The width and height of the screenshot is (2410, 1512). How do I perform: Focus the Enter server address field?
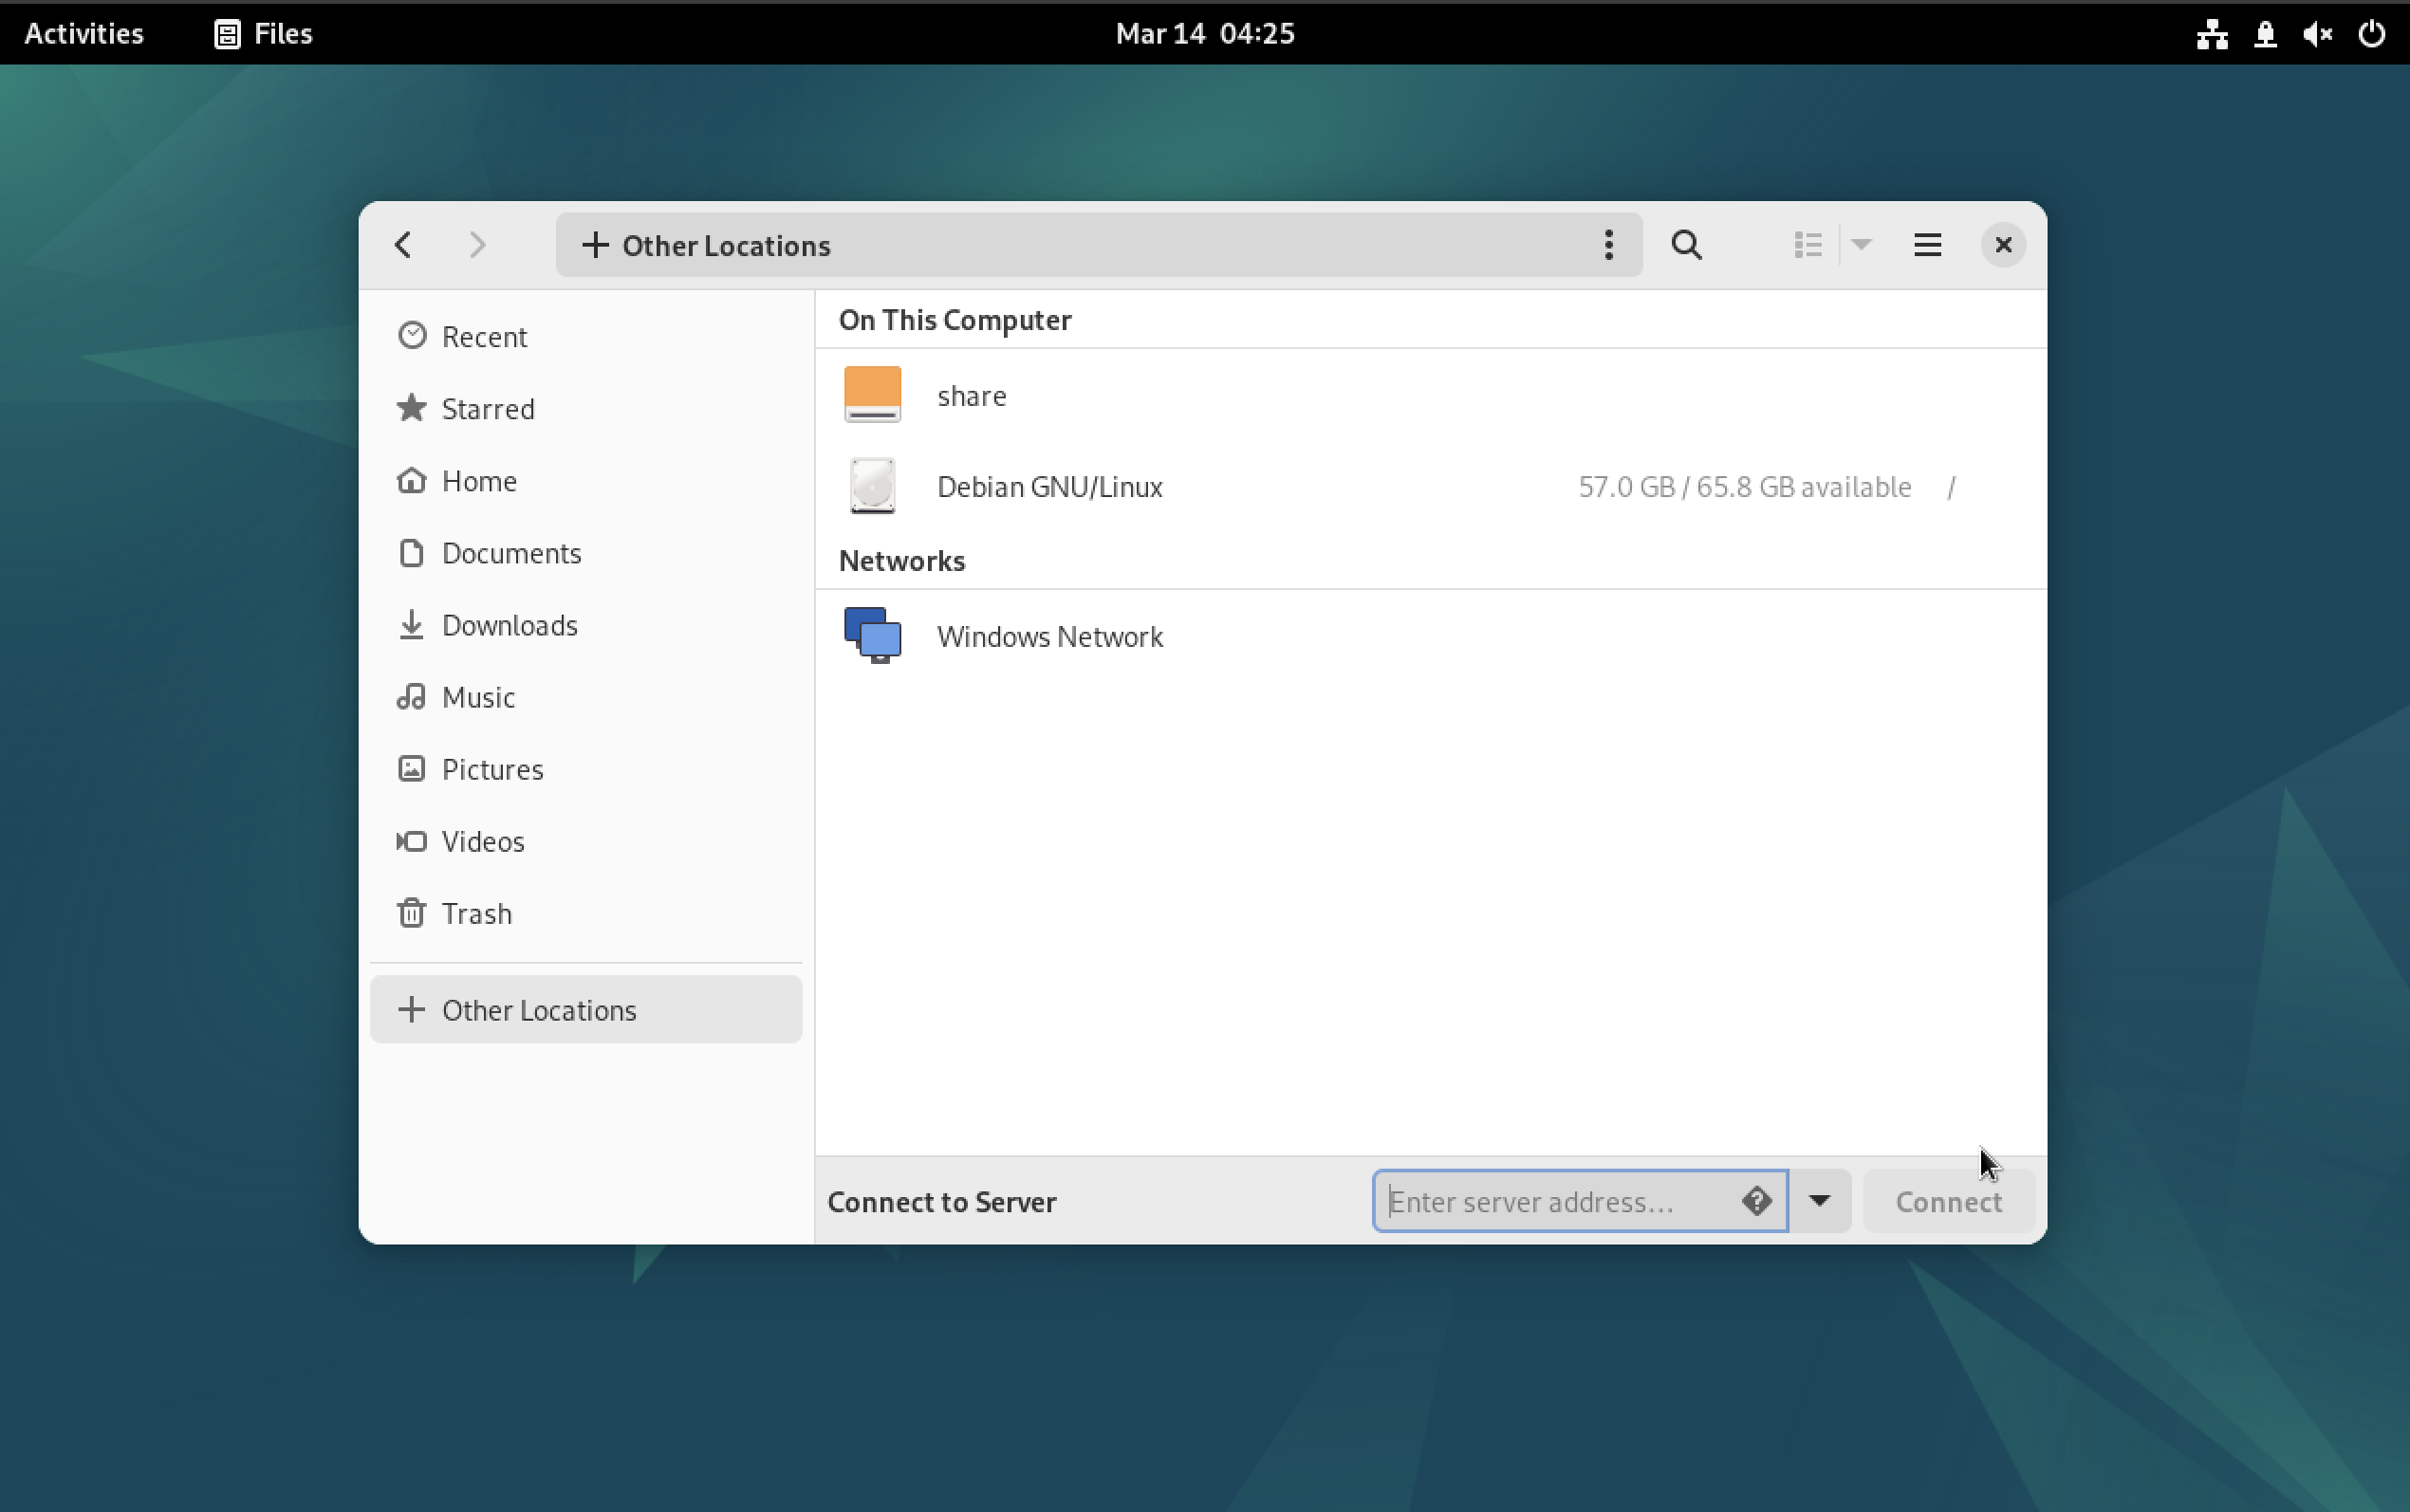point(1580,1201)
